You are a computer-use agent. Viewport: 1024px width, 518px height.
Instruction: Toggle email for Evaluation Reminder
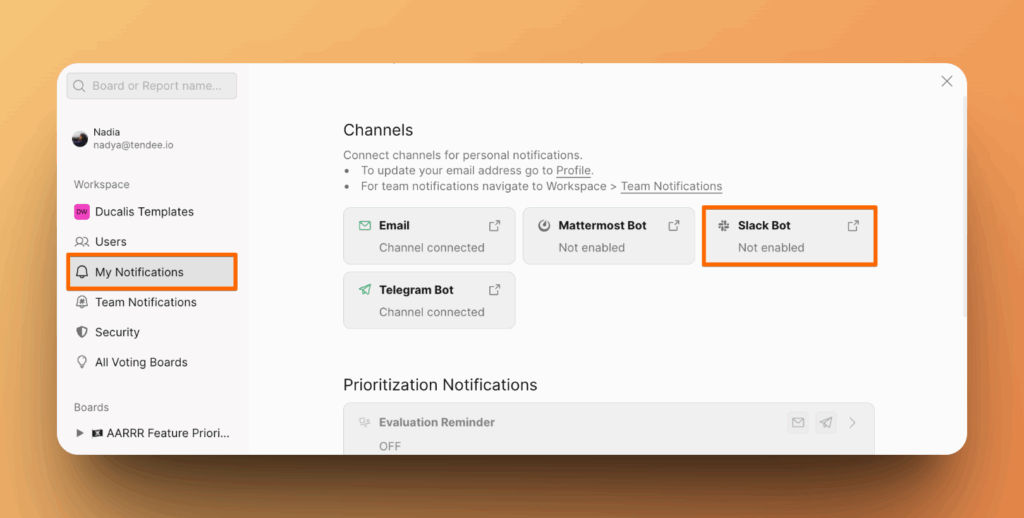(x=798, y=423)
